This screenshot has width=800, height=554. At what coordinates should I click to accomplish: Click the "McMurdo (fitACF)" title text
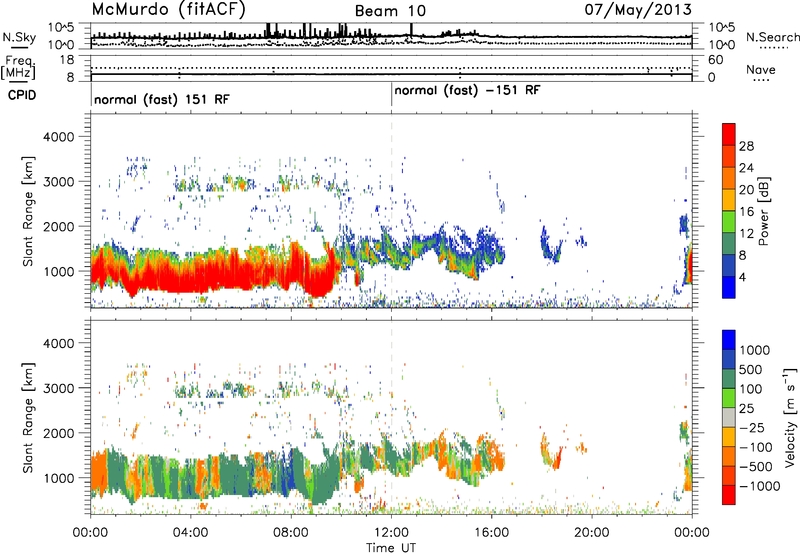[169, 10]
